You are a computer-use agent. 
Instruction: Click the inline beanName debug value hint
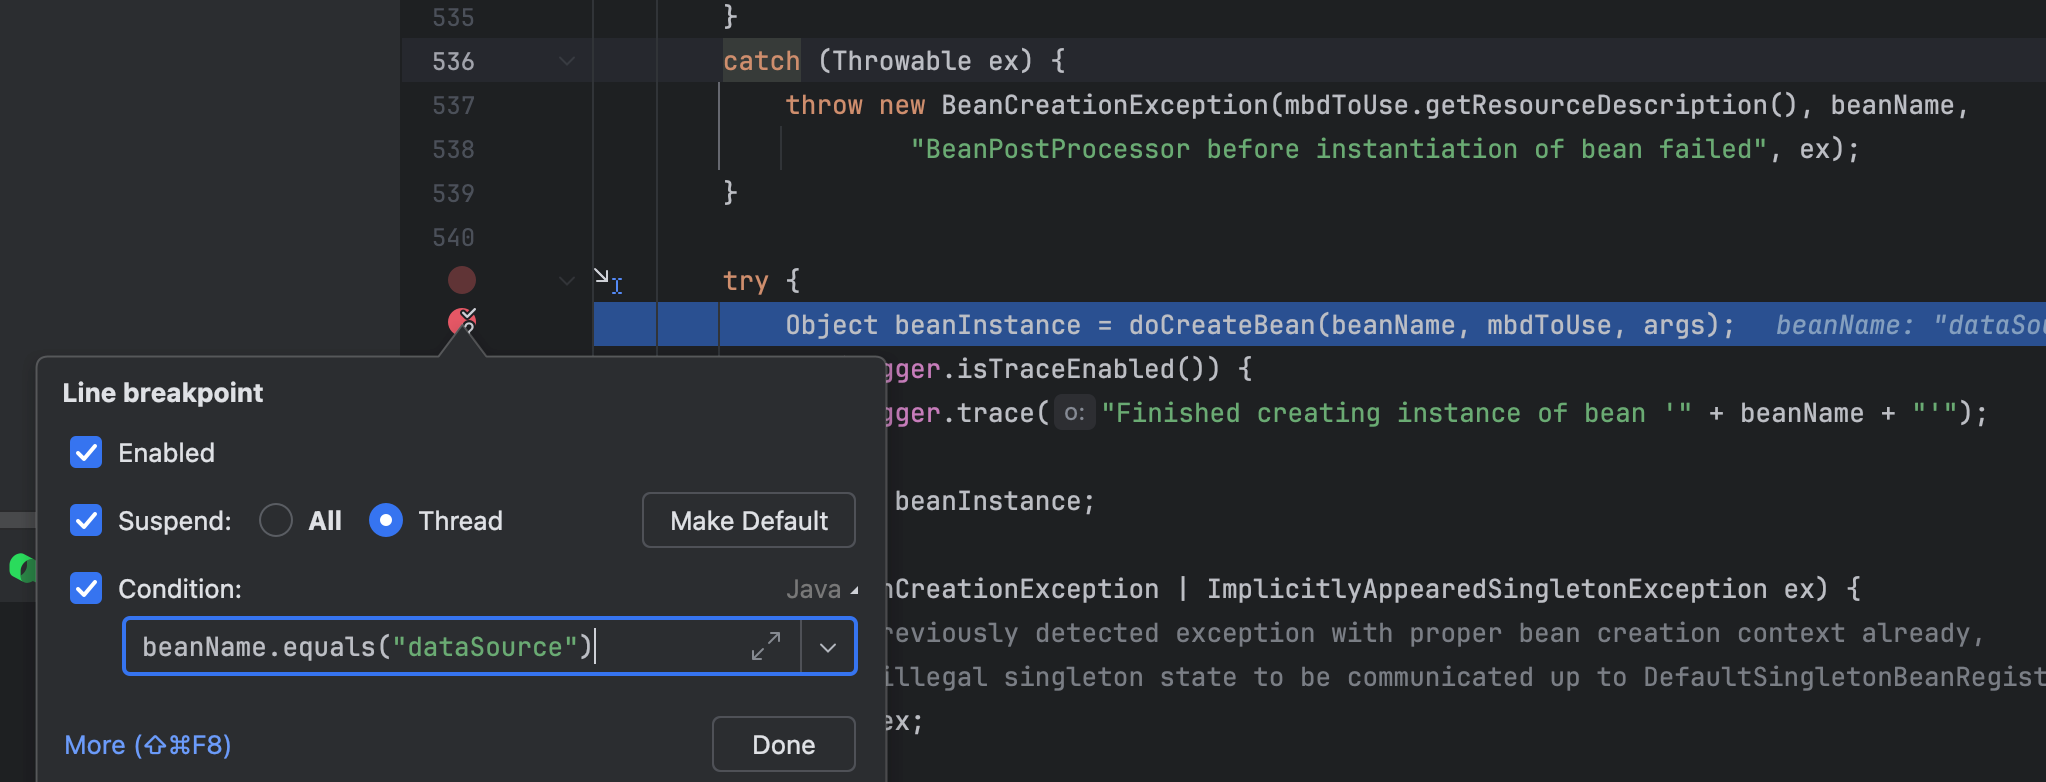point(1910,325)
